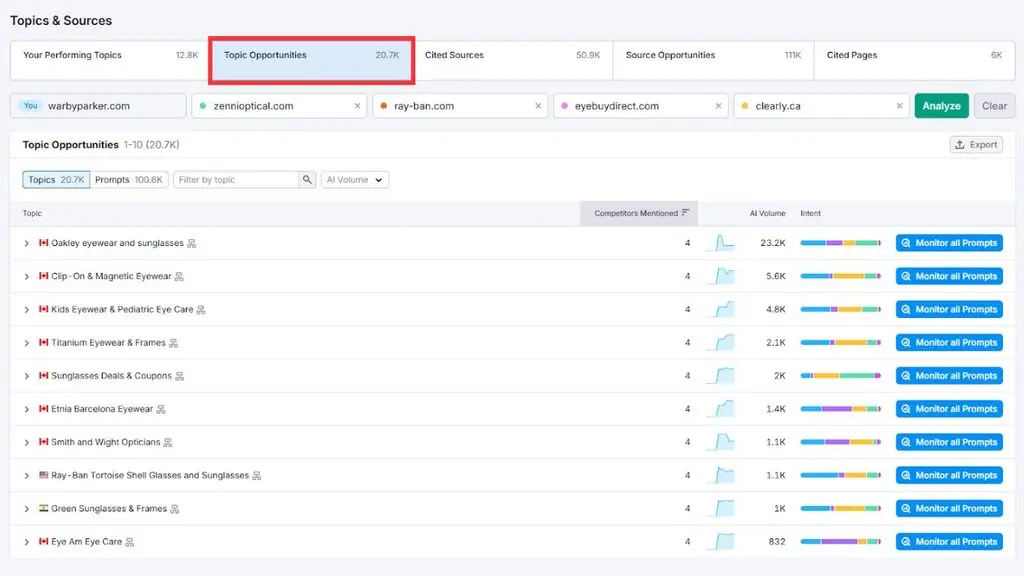
Task: Monitor all Prompts for Eye Am Eye Care
Action: point(949,541)
